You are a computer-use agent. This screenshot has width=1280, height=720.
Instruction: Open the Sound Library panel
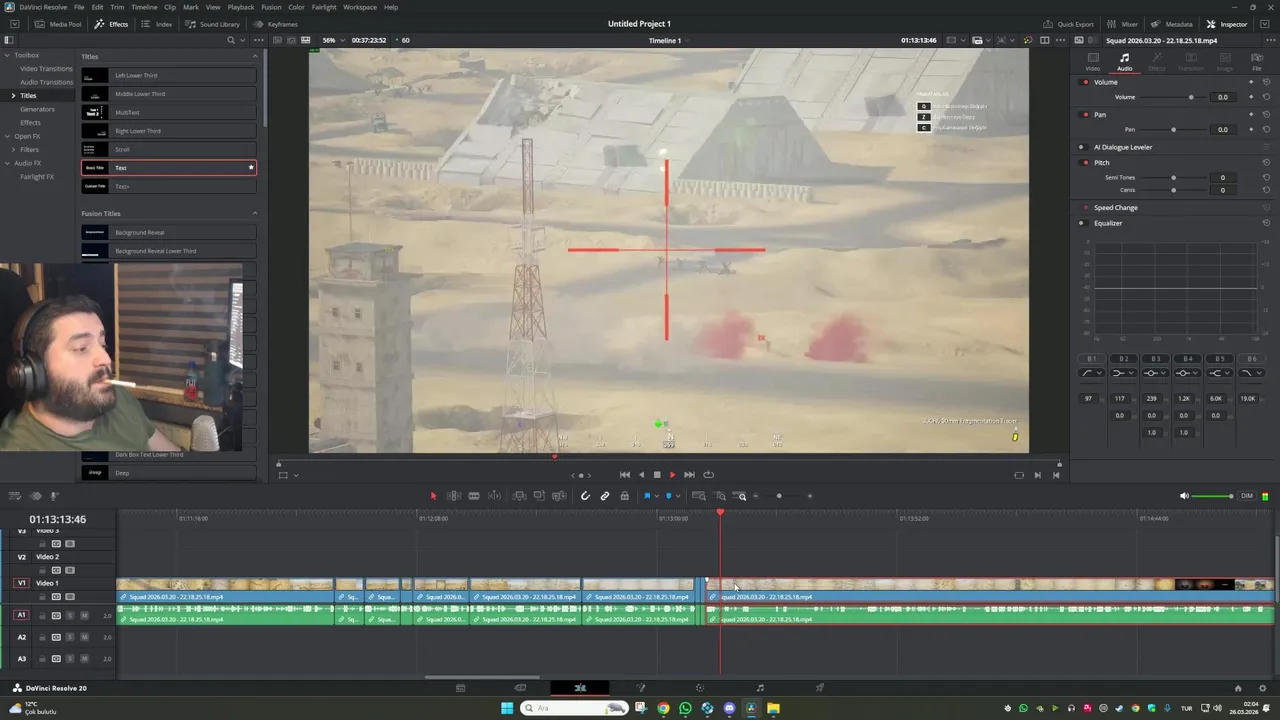click(x=214, y=24)
